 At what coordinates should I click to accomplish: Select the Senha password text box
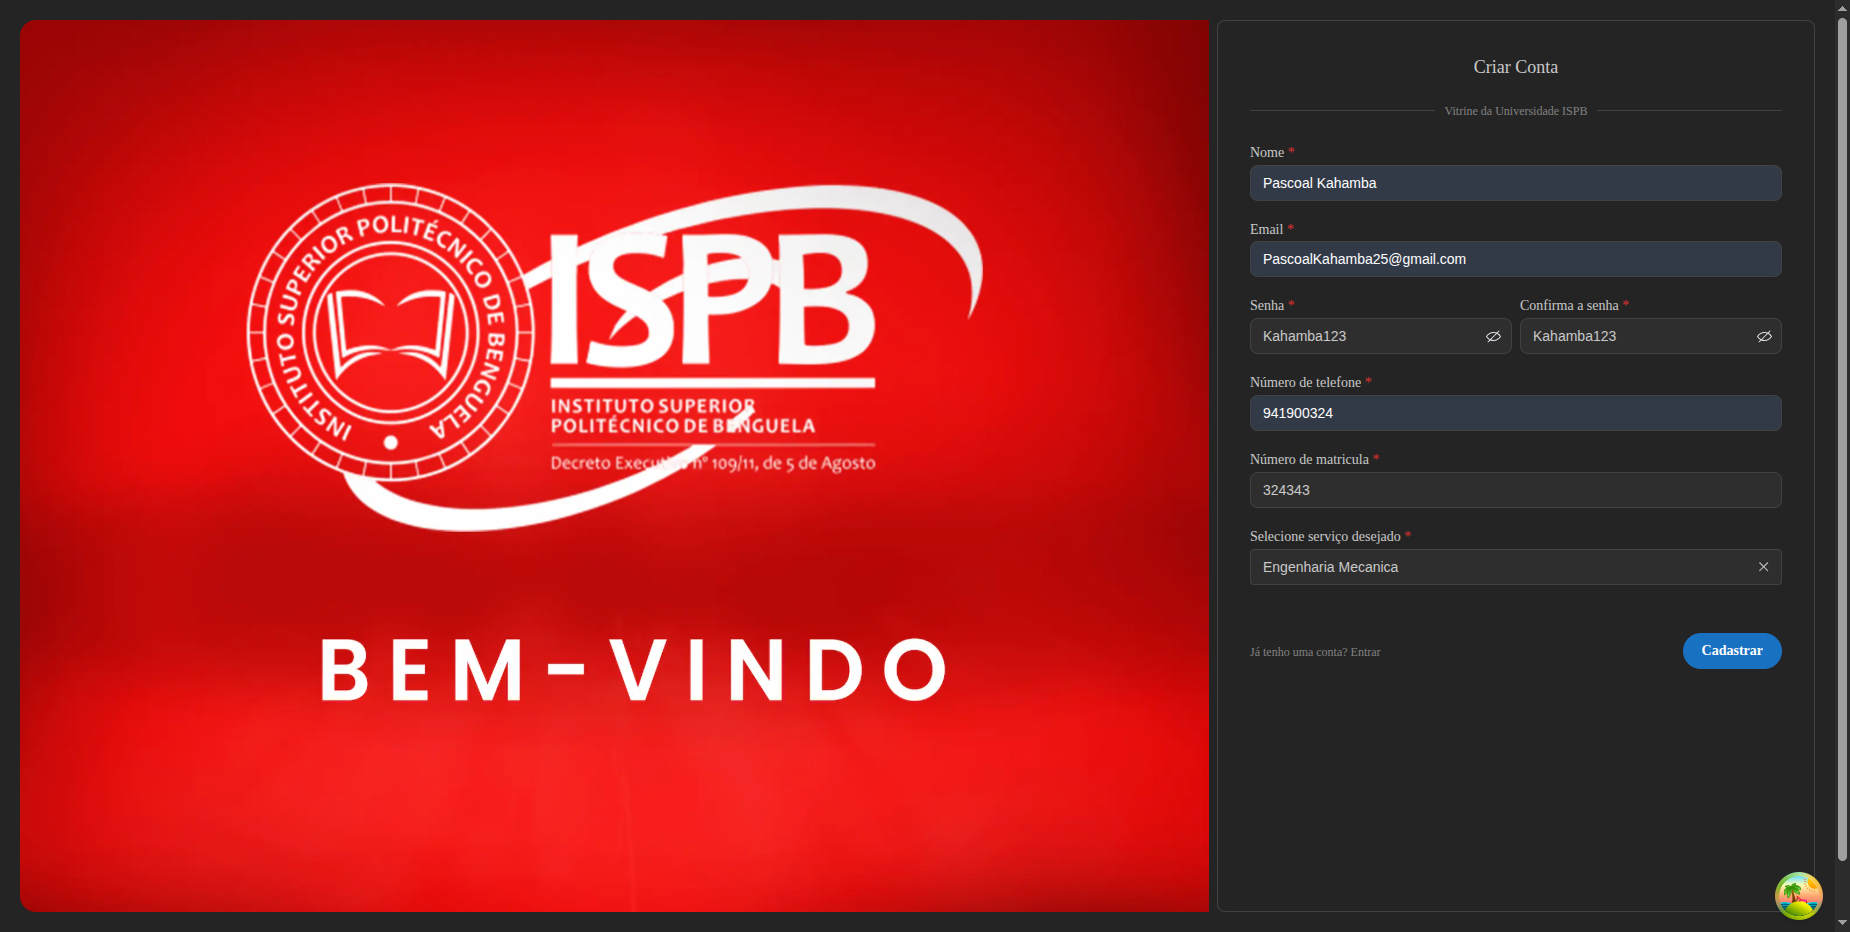[x=1365, y=336]
